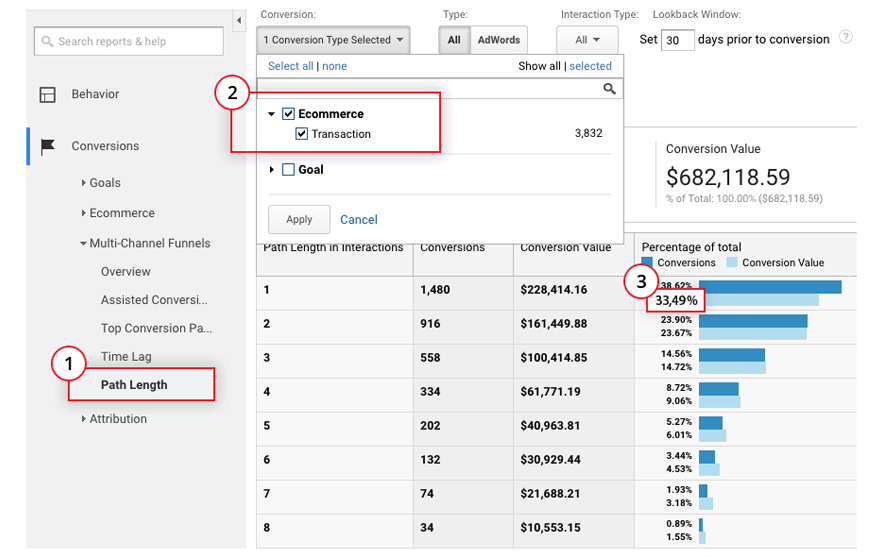
Task: Collapse the Ecommerce group arrow
Action: (271, 114)
